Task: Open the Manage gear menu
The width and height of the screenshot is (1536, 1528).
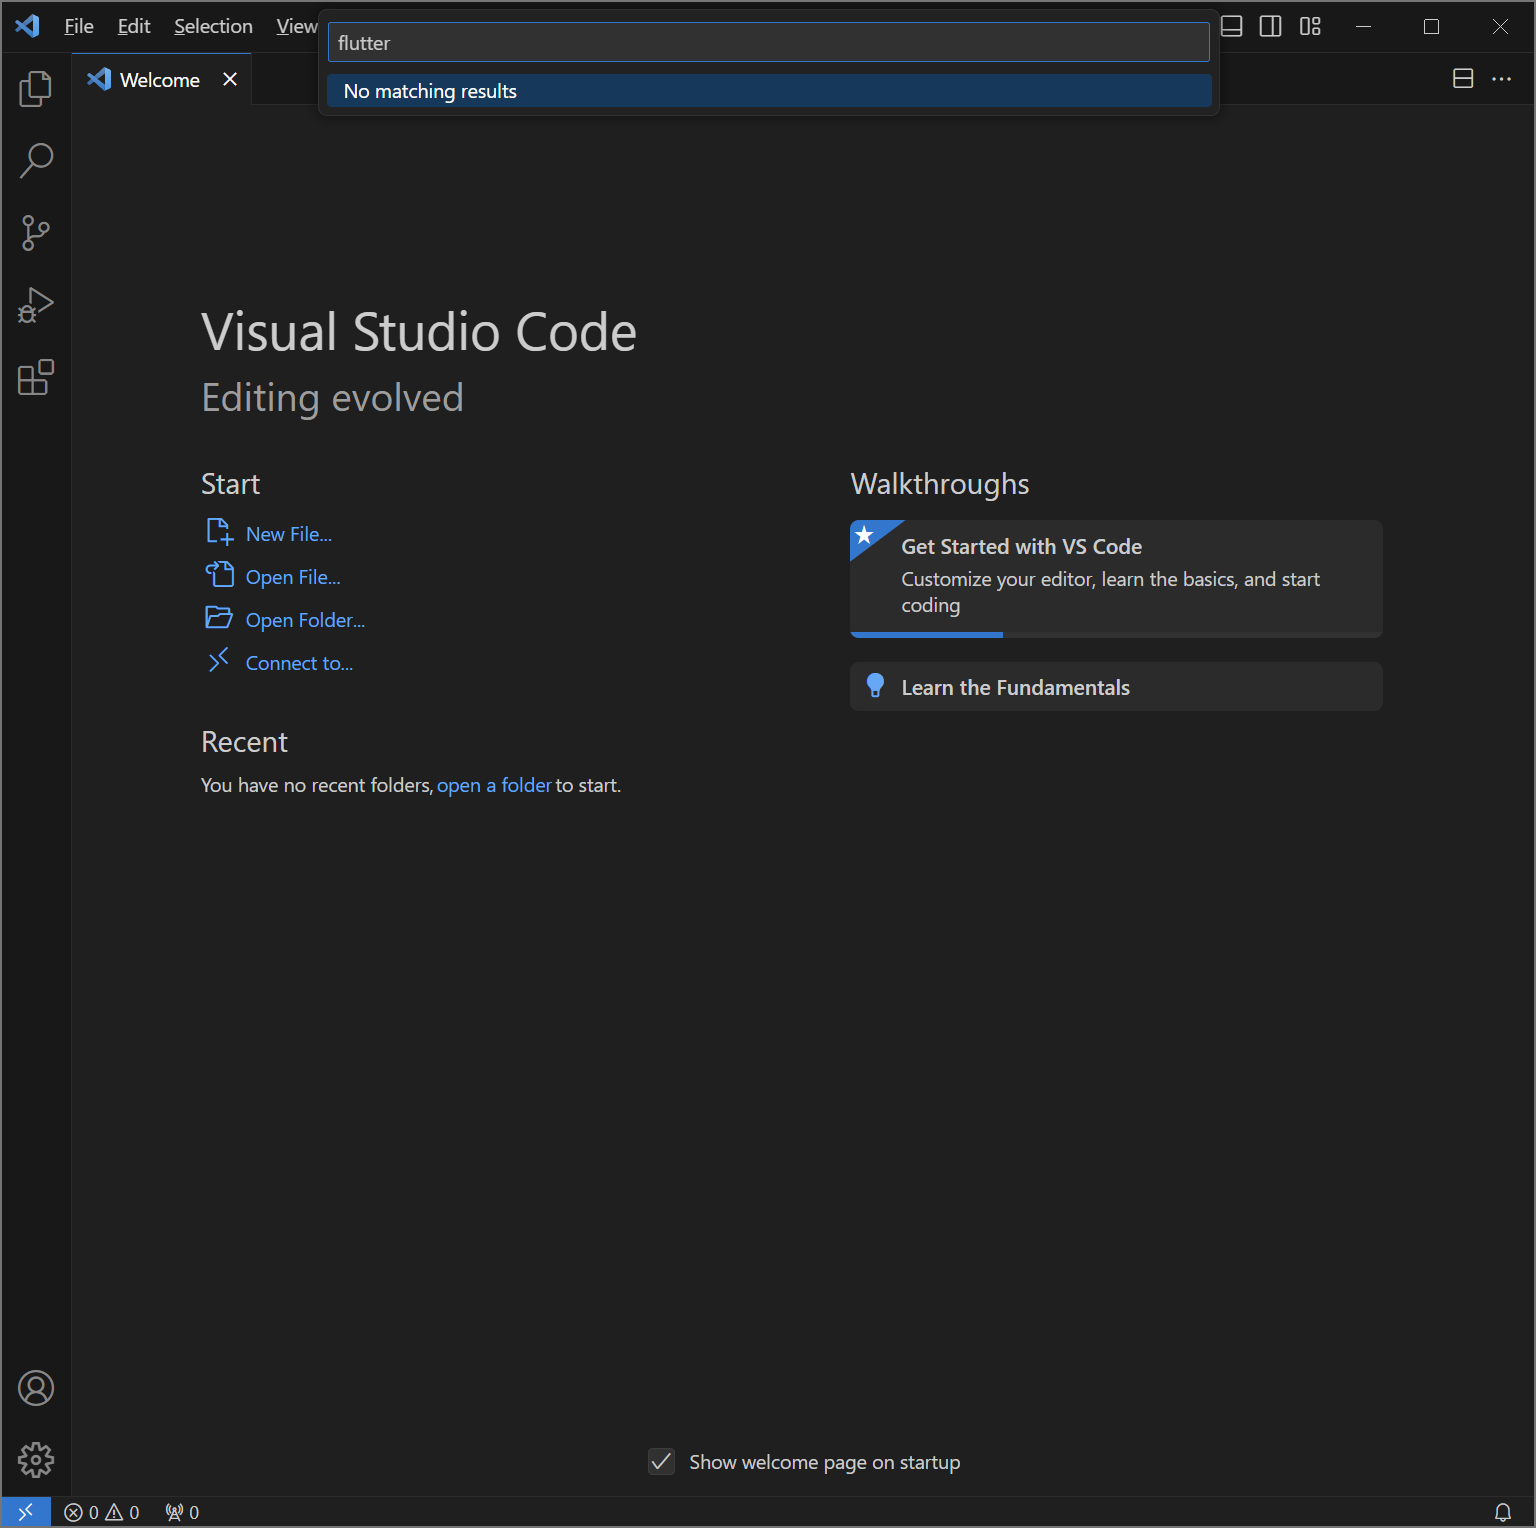Action: [x=36, y=1460]
